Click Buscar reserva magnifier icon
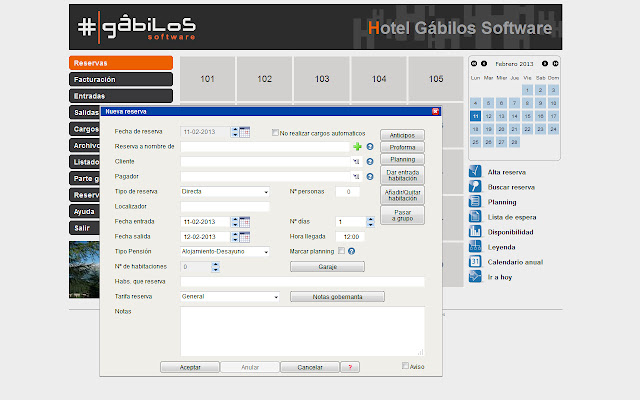The image size is (640, 400). [475, 187]
